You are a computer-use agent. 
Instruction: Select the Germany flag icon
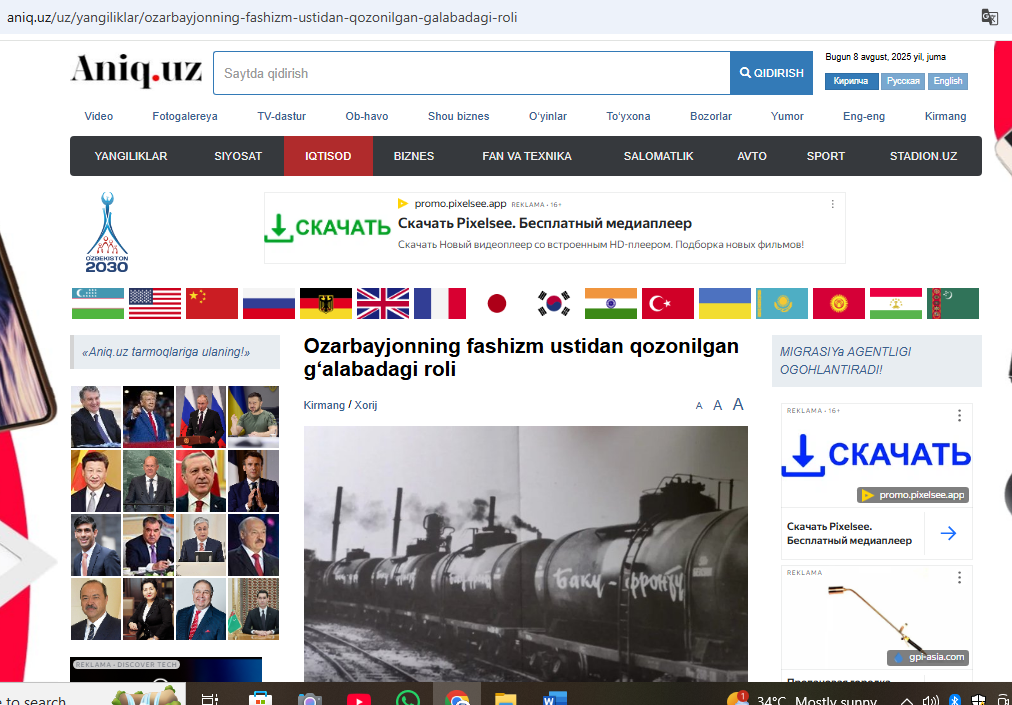click(326, 303)
